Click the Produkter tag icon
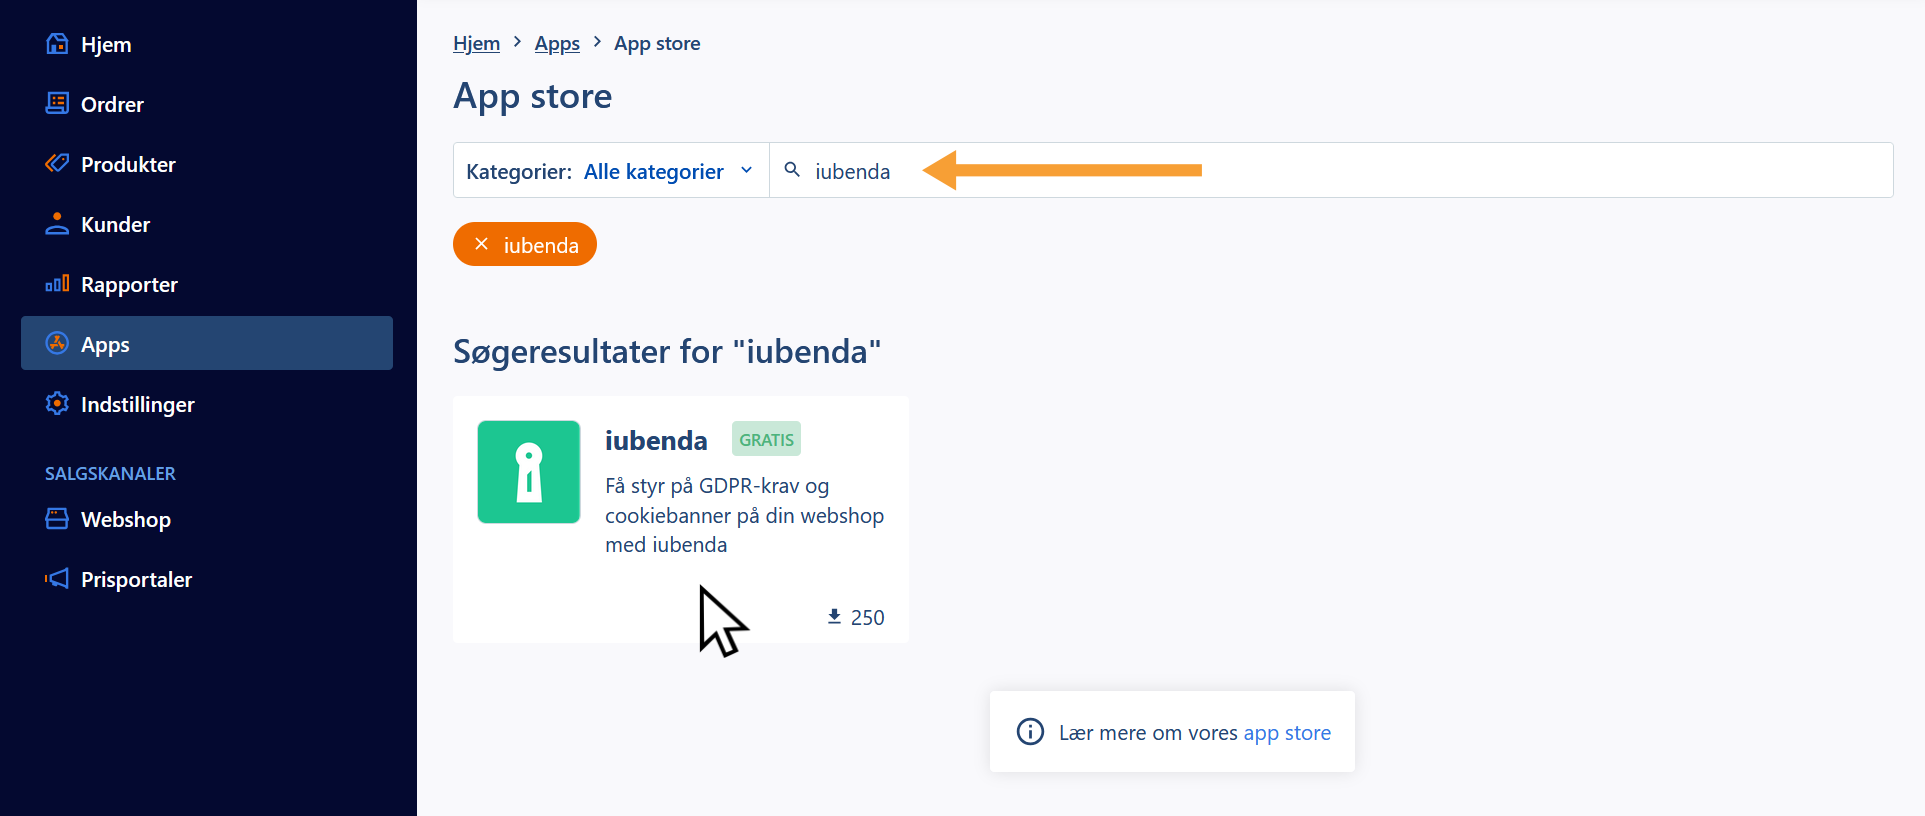 57,163
